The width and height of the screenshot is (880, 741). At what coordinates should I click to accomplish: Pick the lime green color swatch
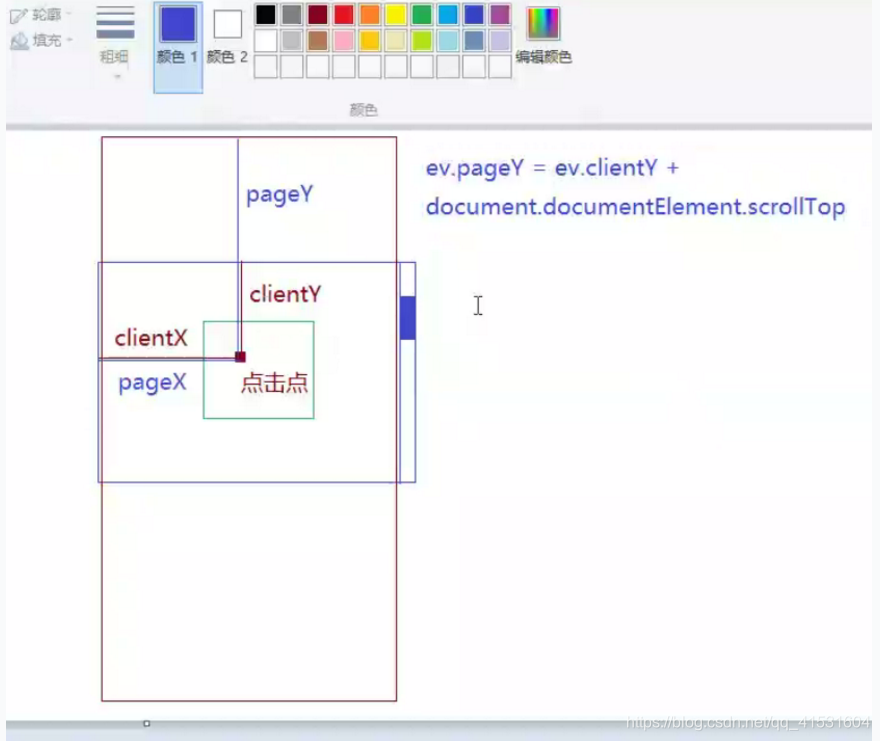click(421, 40)
